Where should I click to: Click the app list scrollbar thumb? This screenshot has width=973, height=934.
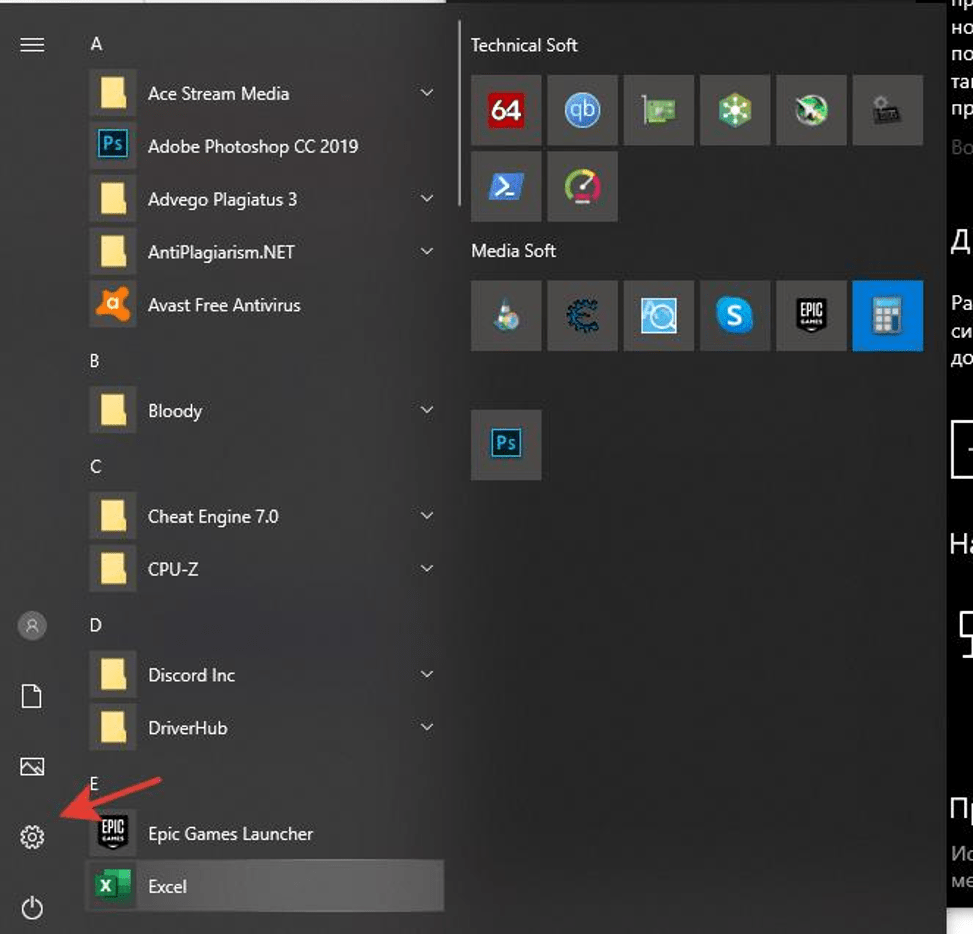tap(459, 113)
